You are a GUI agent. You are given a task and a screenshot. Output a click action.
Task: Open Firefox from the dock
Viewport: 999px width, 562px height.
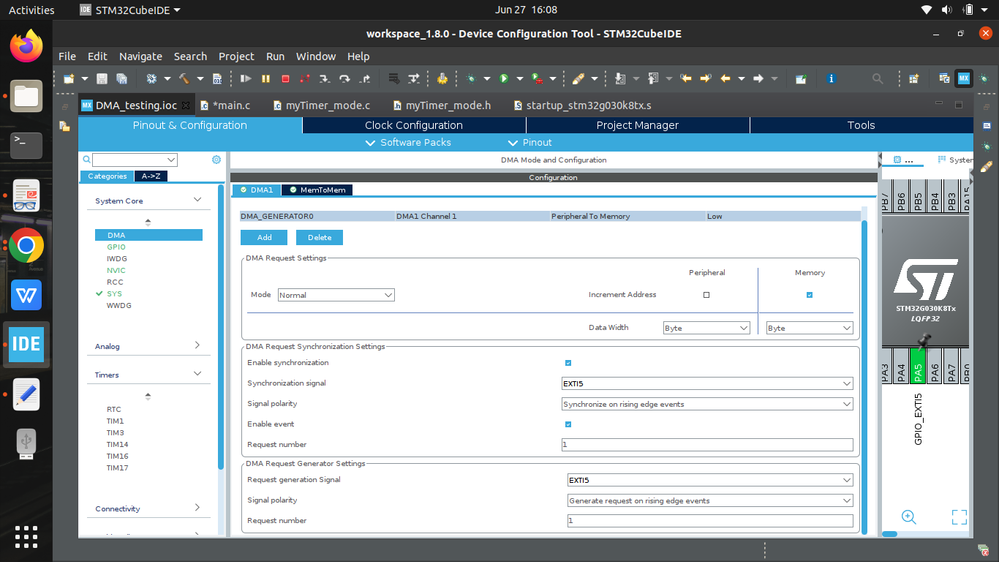[x=26, y=46]
